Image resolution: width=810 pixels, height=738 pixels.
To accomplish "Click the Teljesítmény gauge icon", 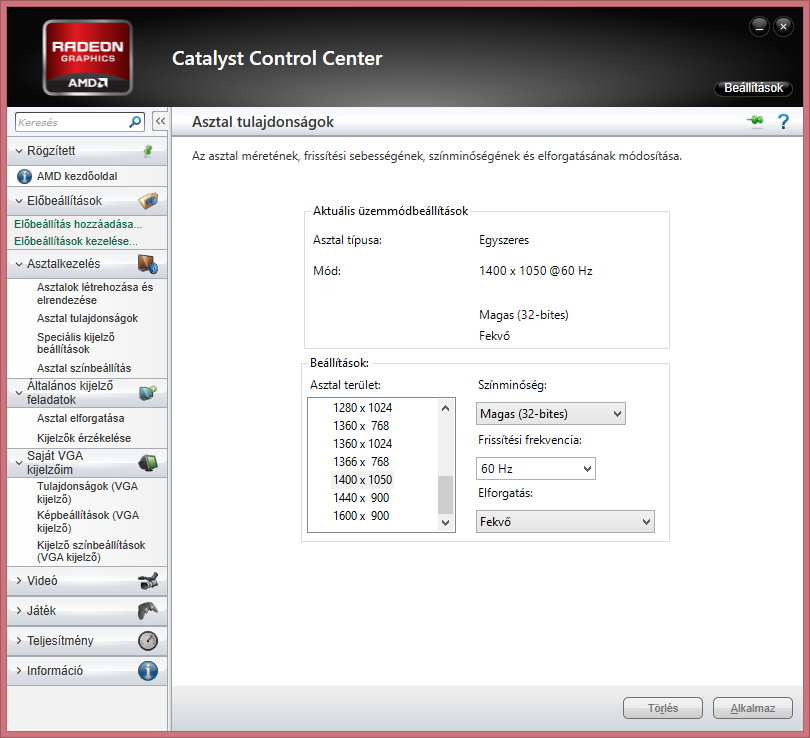I will tap(148, 641).
